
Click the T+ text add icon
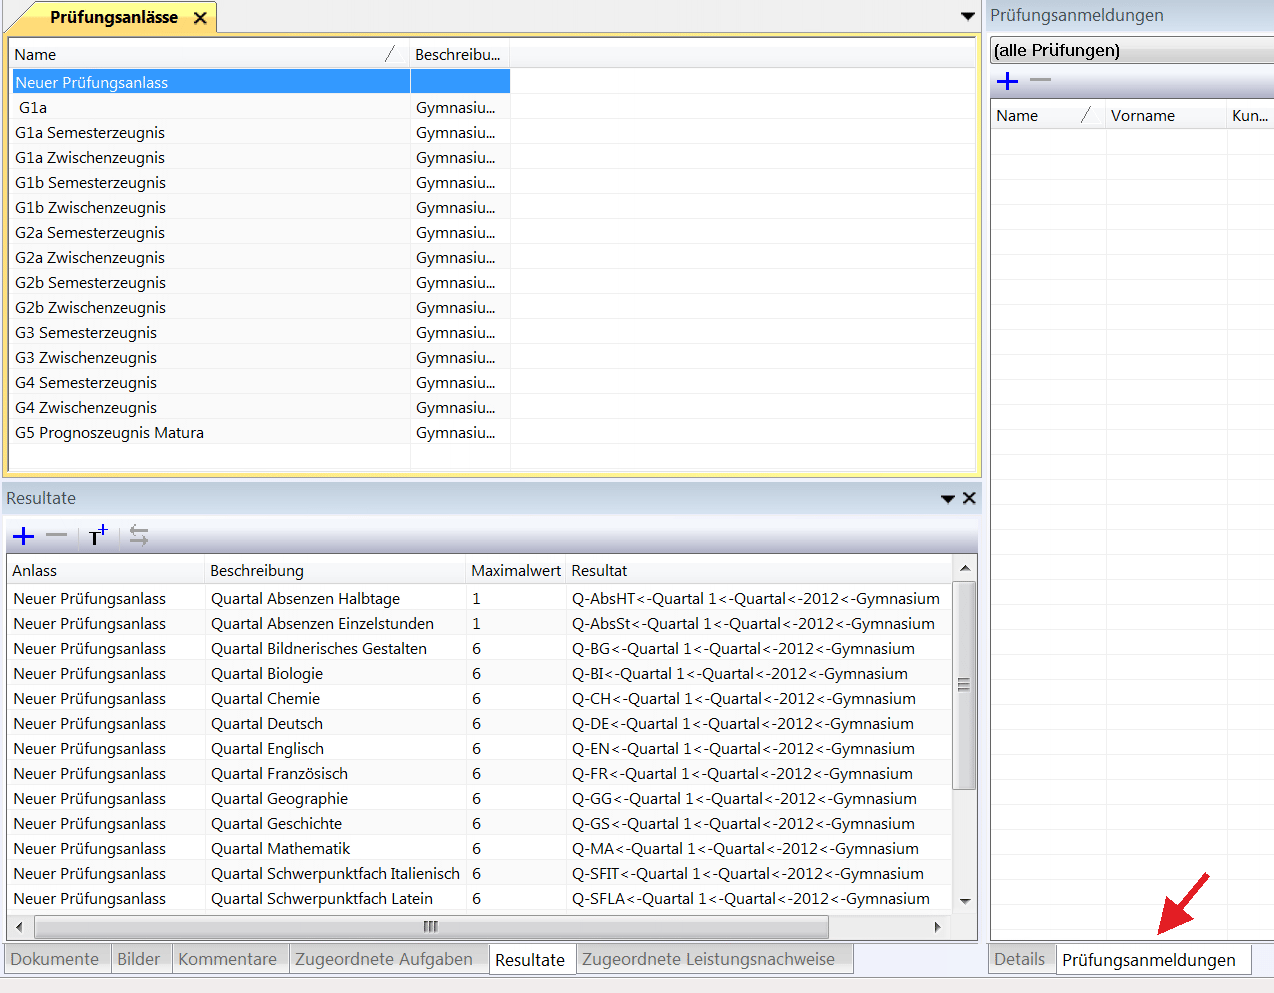tap(97, 536)
